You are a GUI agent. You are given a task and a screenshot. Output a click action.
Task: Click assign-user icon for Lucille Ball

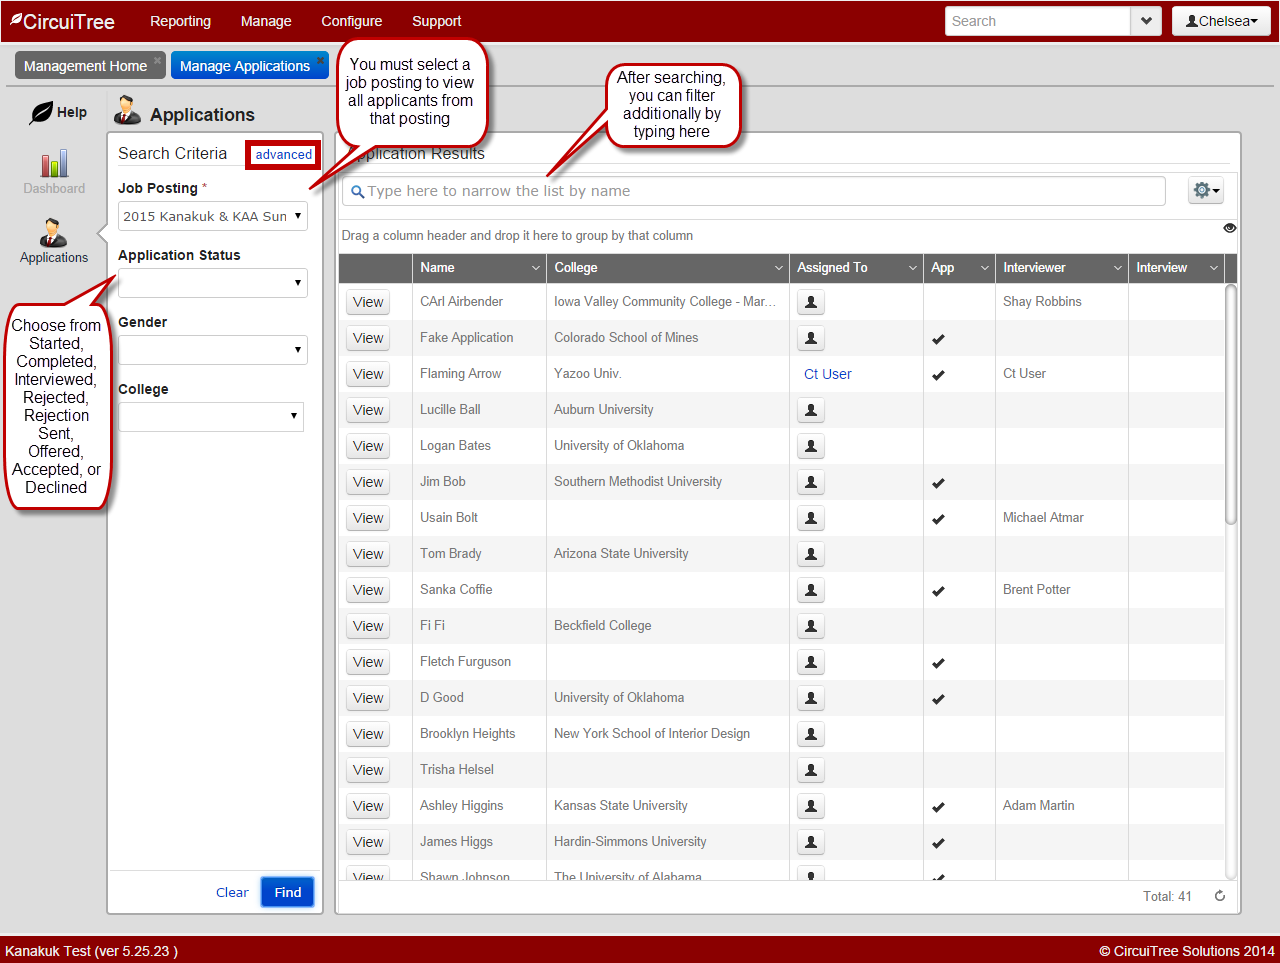click(810, 410)
